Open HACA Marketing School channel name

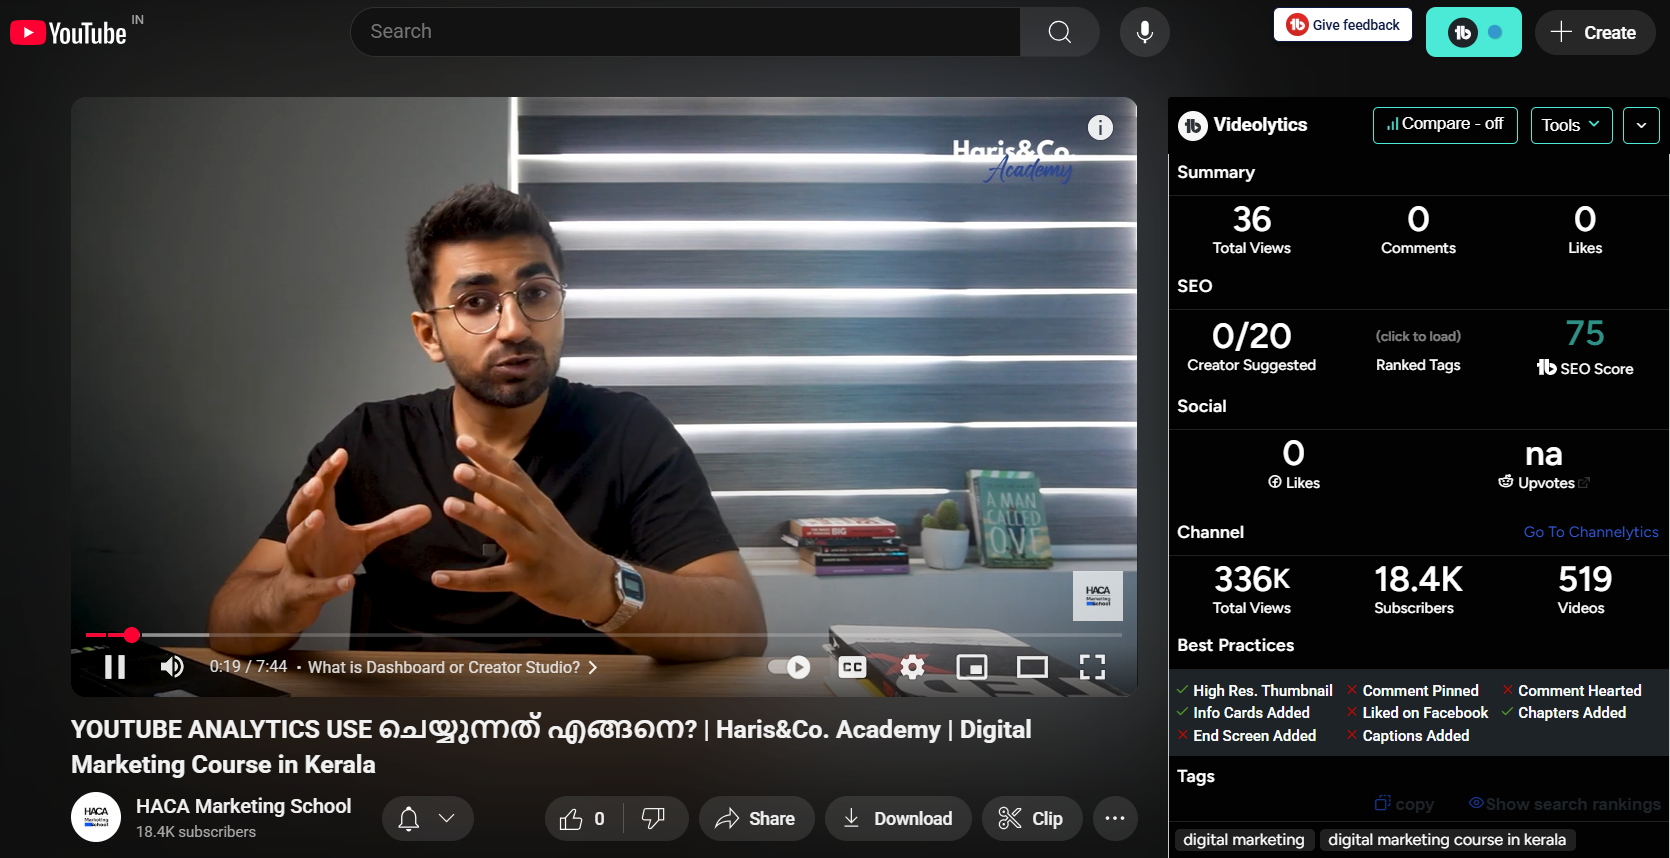tap(243, 806)
